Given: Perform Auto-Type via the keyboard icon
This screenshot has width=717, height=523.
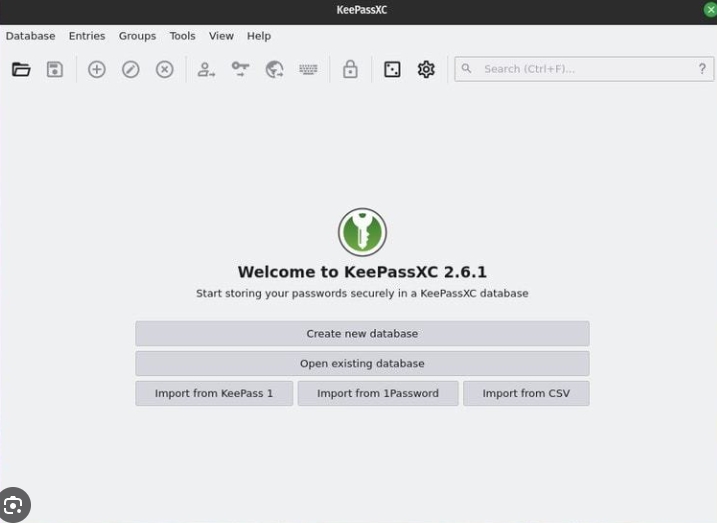Looking at the screenshot, I should [x=308, y=69].
